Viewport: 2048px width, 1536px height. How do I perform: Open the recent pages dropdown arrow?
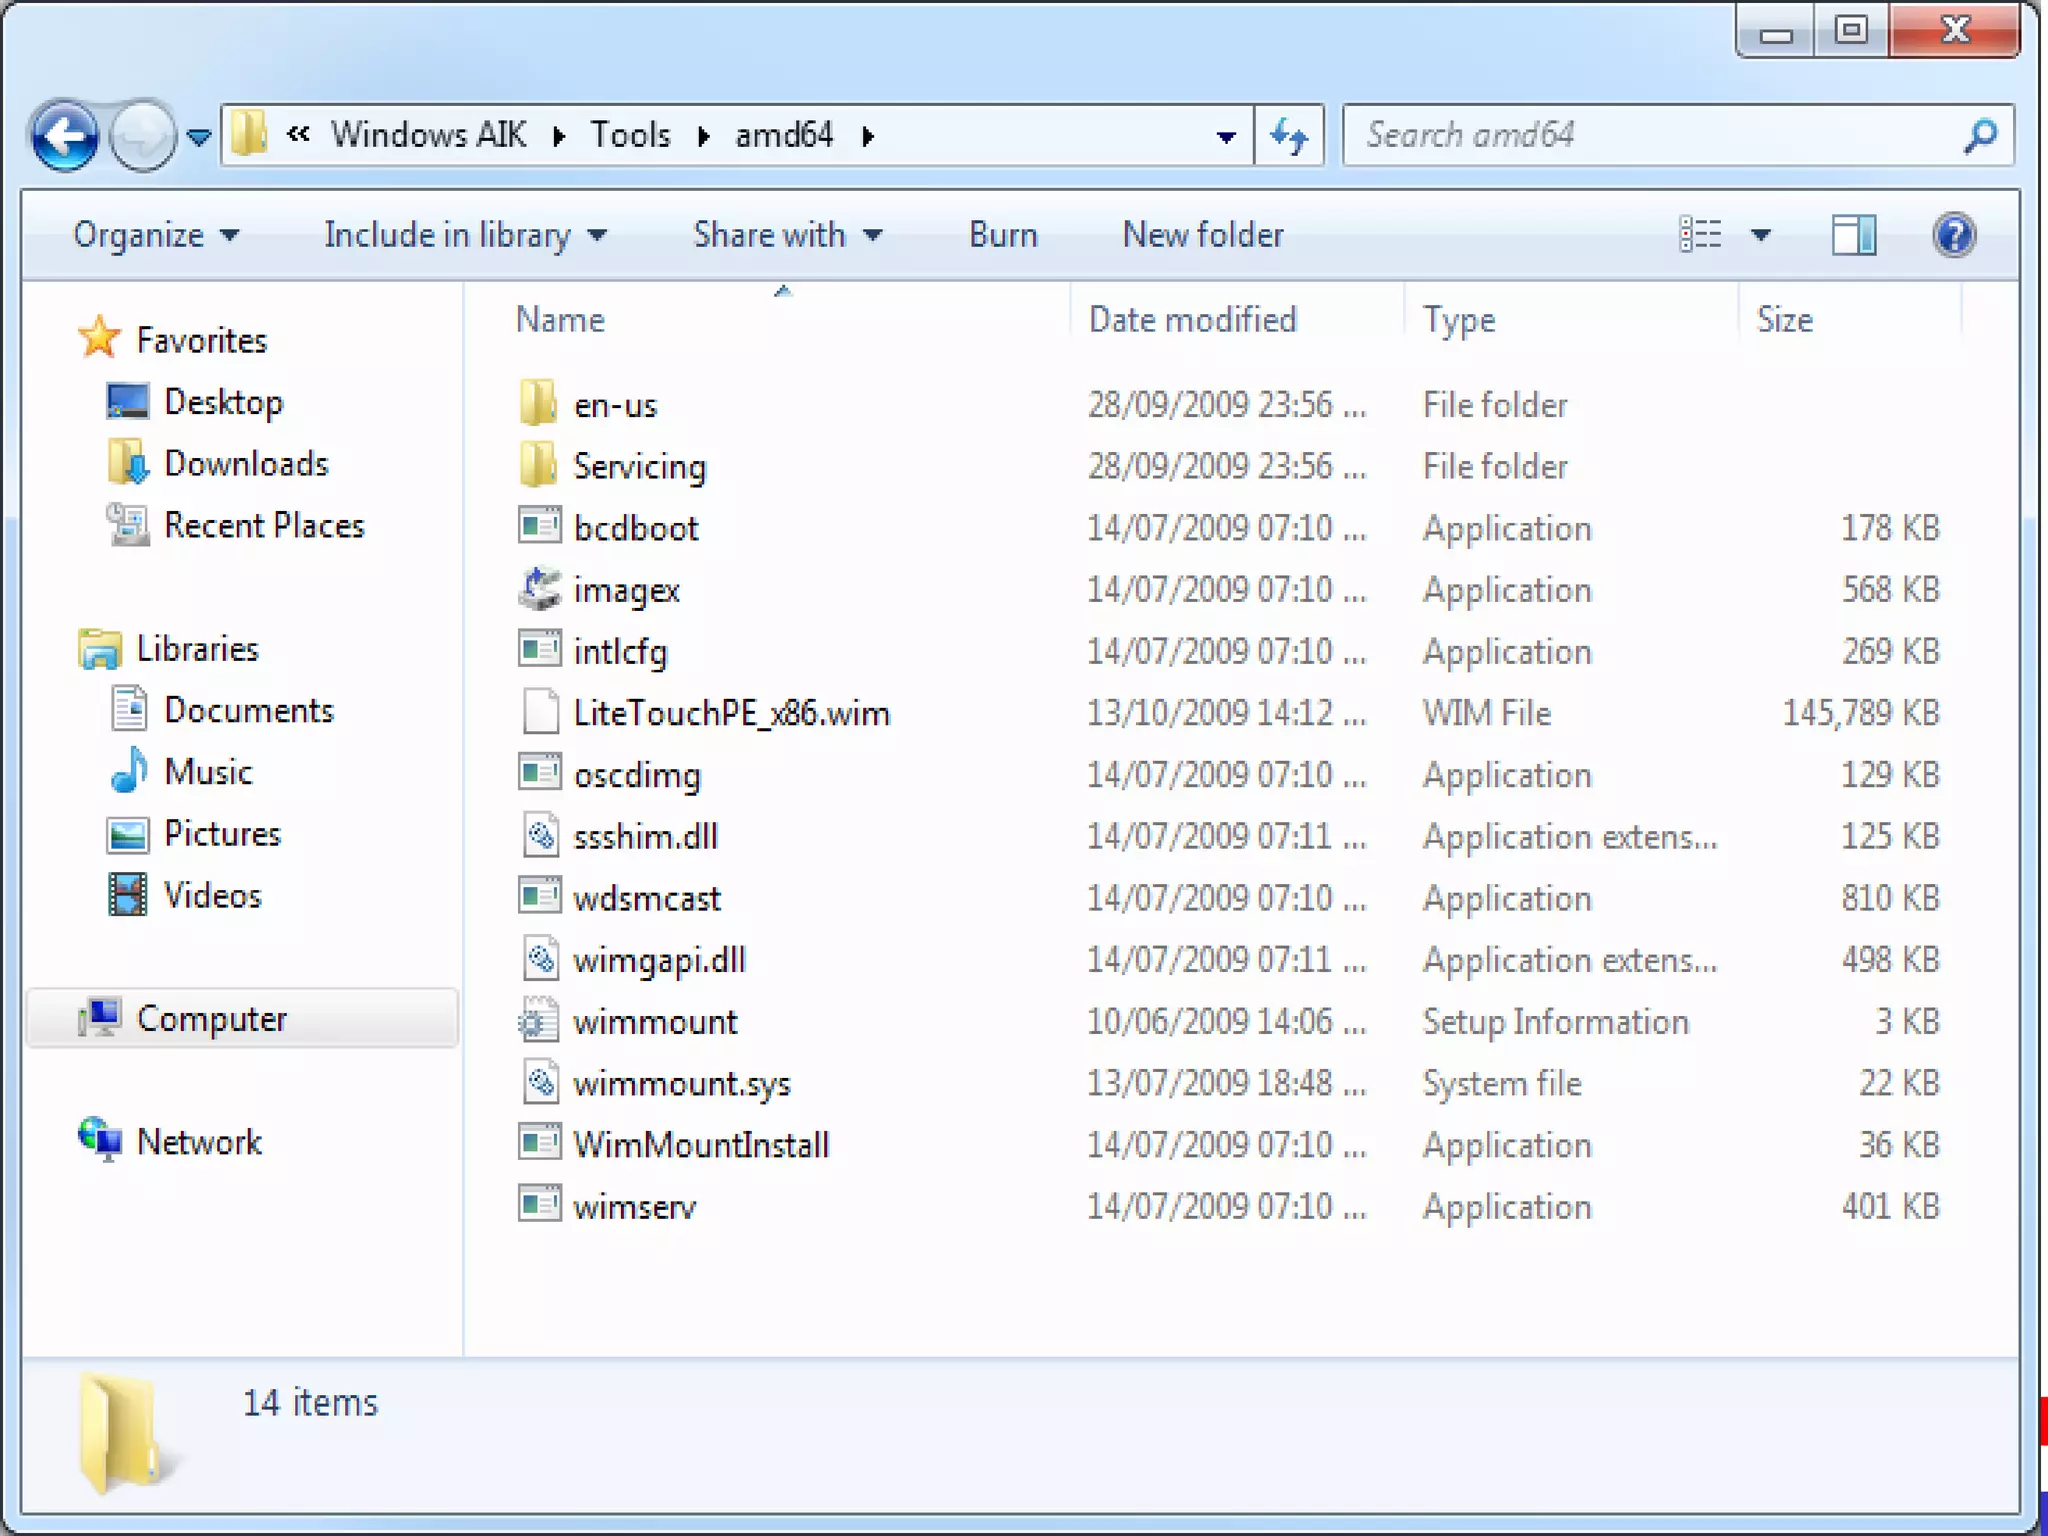pyautogui.click(x=199, y=137)
